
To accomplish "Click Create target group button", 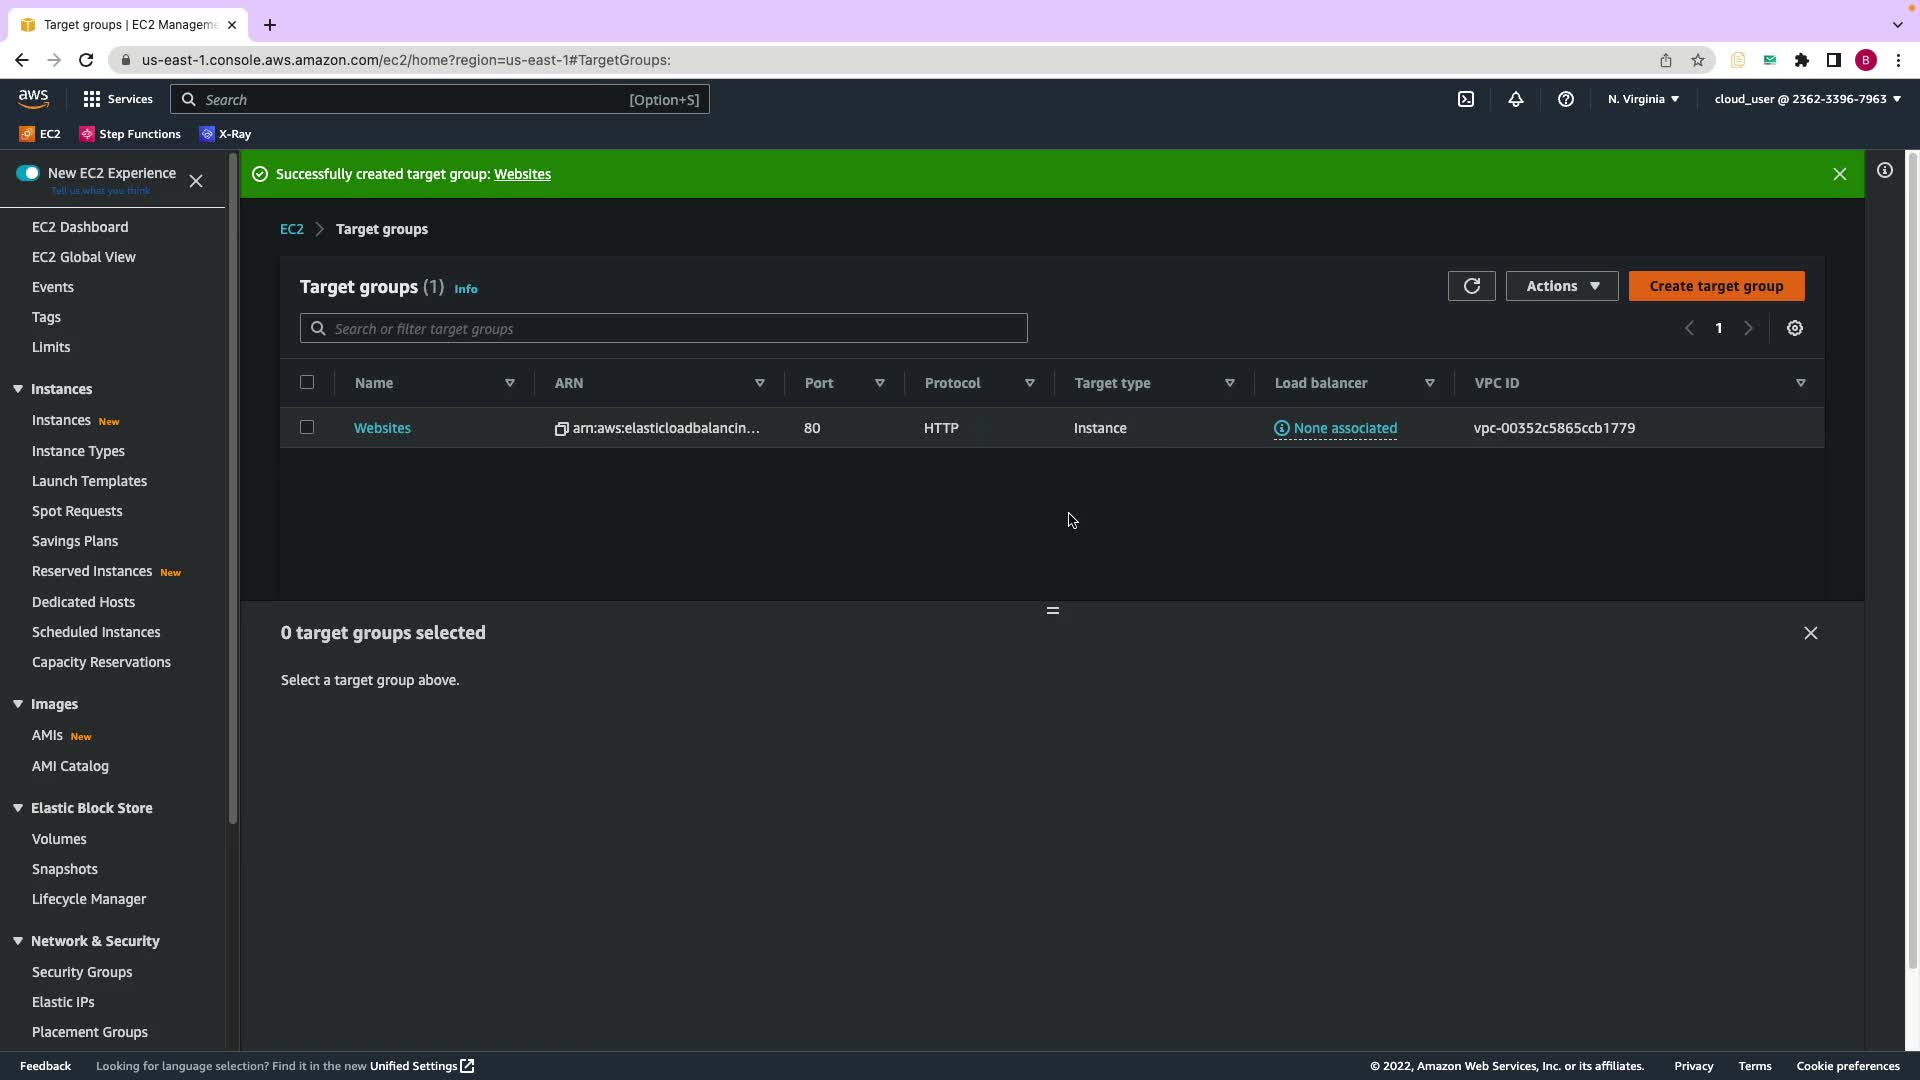I will (1716, 286).
